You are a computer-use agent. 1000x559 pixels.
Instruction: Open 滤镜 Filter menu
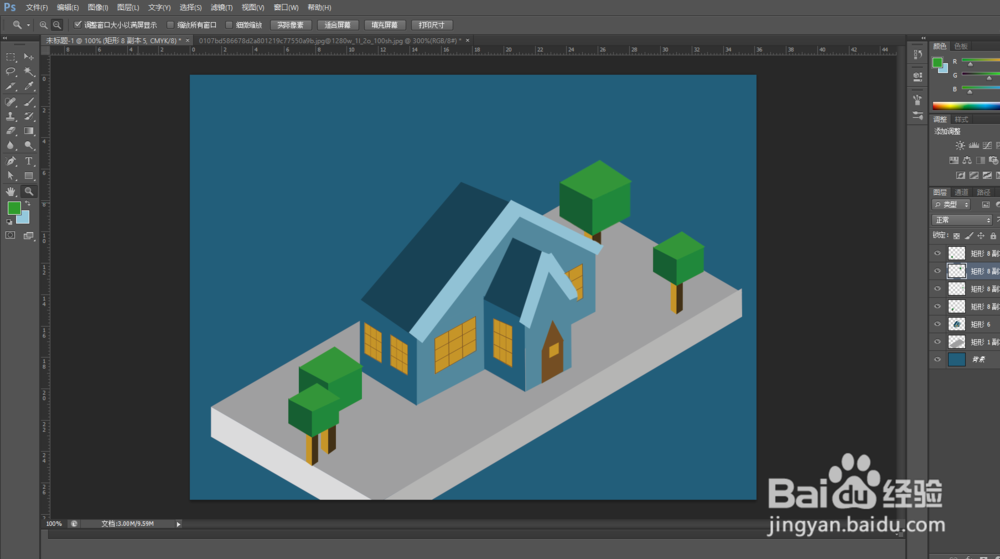click(x=221, y=8)
